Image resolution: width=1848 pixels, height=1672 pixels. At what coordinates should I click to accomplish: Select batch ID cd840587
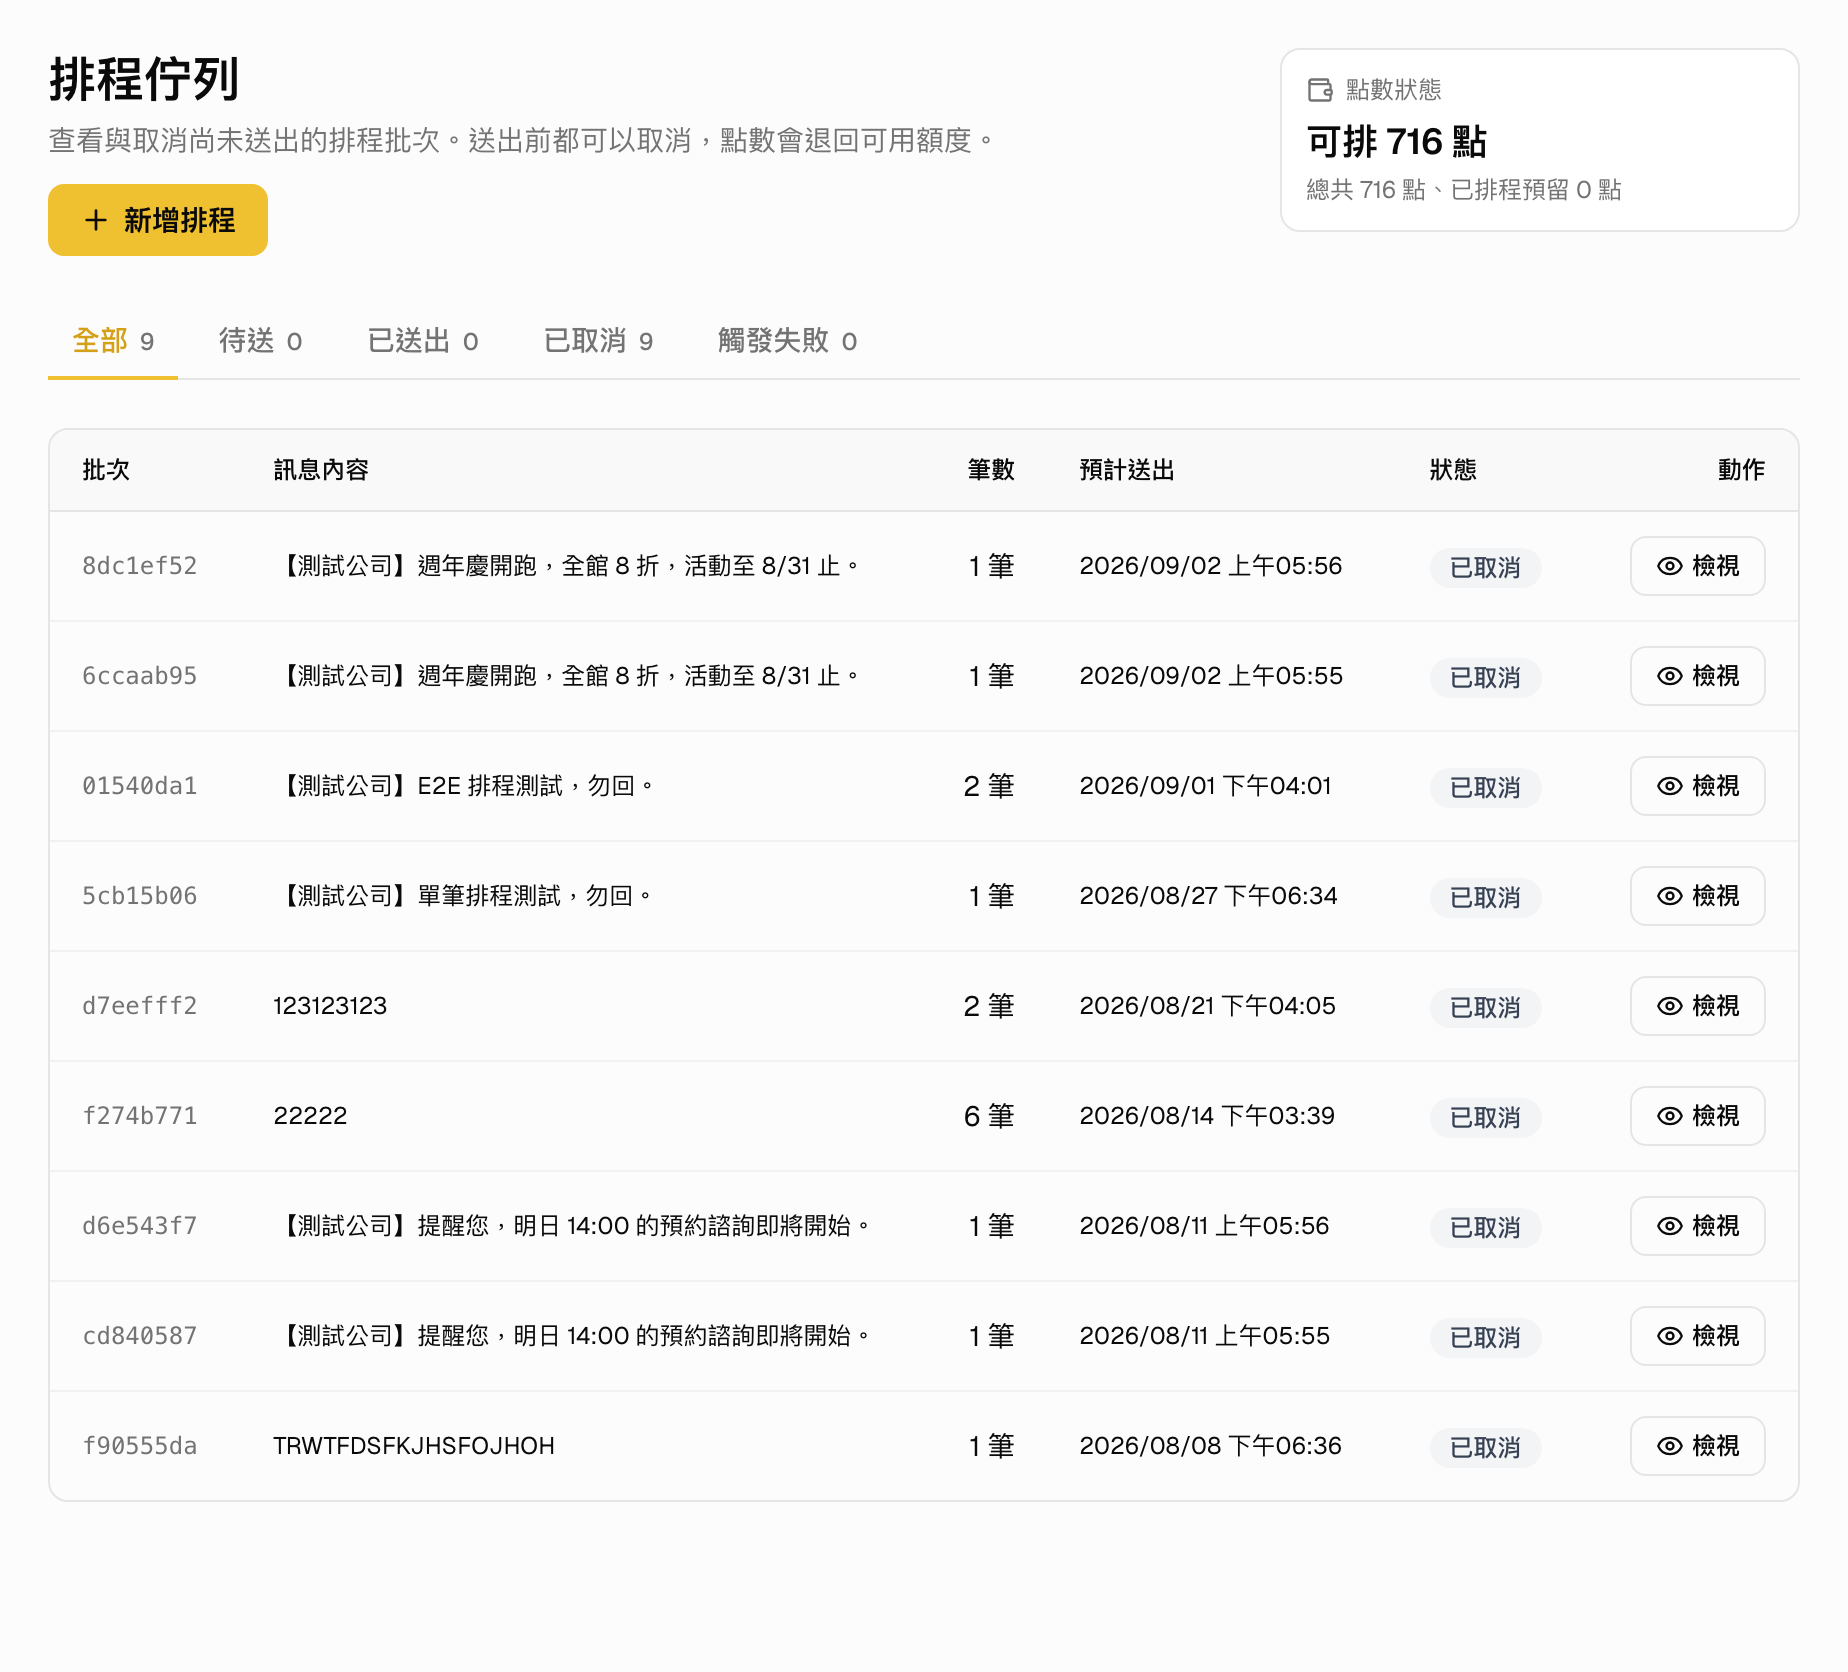point(140,1336)
